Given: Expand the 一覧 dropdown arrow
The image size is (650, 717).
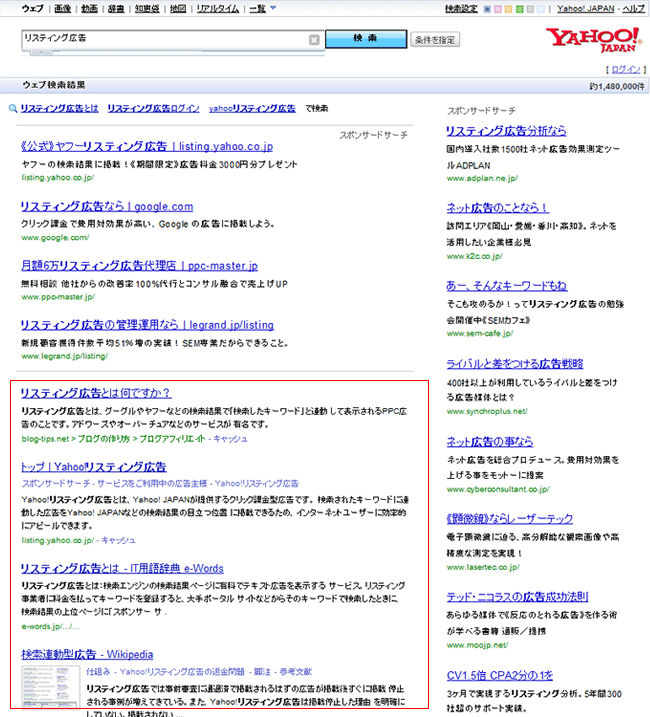Looking at the screenshot, I should point(273,8).
